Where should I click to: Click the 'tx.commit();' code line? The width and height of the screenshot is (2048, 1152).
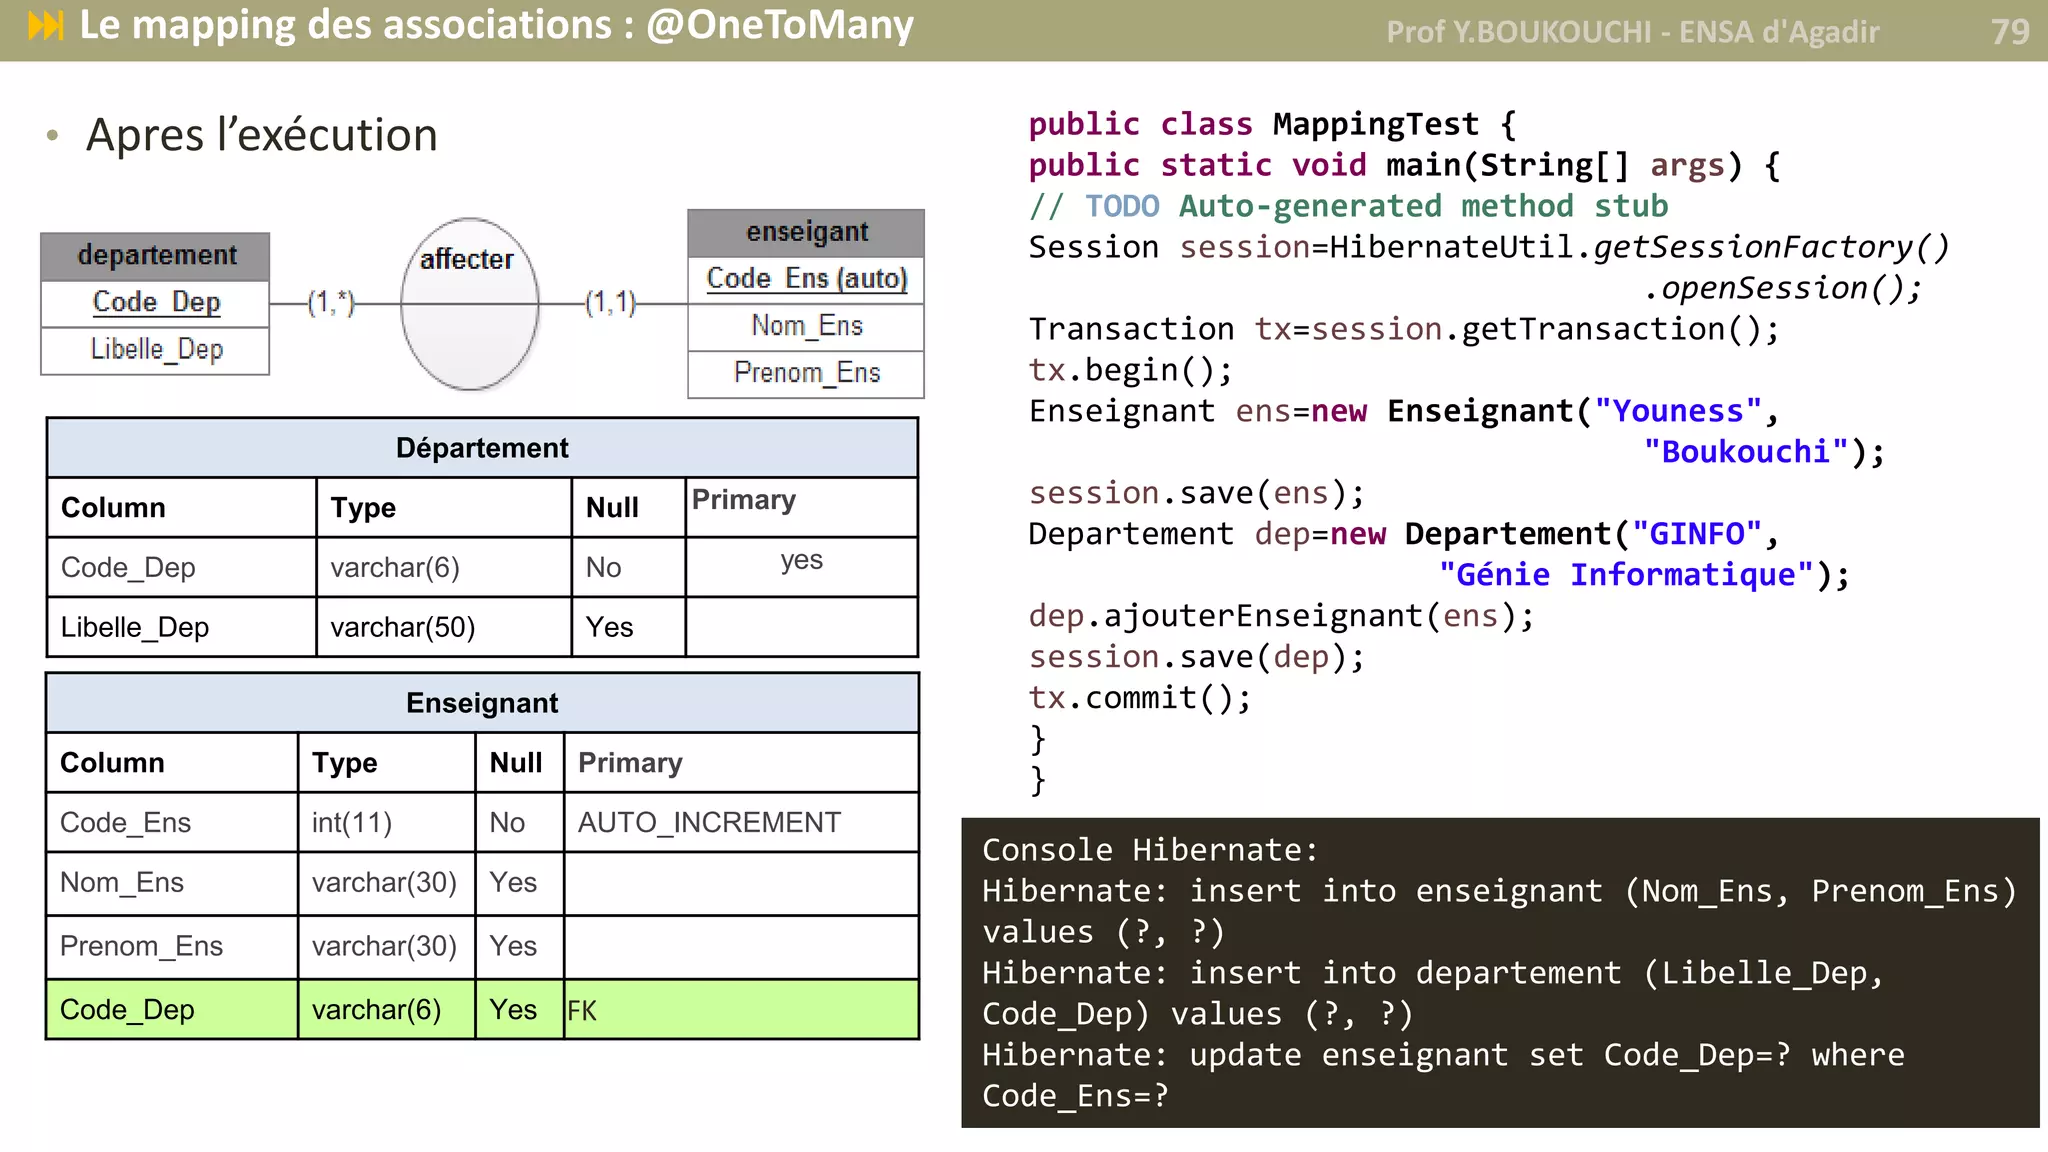pyautogui.click(x=1140, y=698)
